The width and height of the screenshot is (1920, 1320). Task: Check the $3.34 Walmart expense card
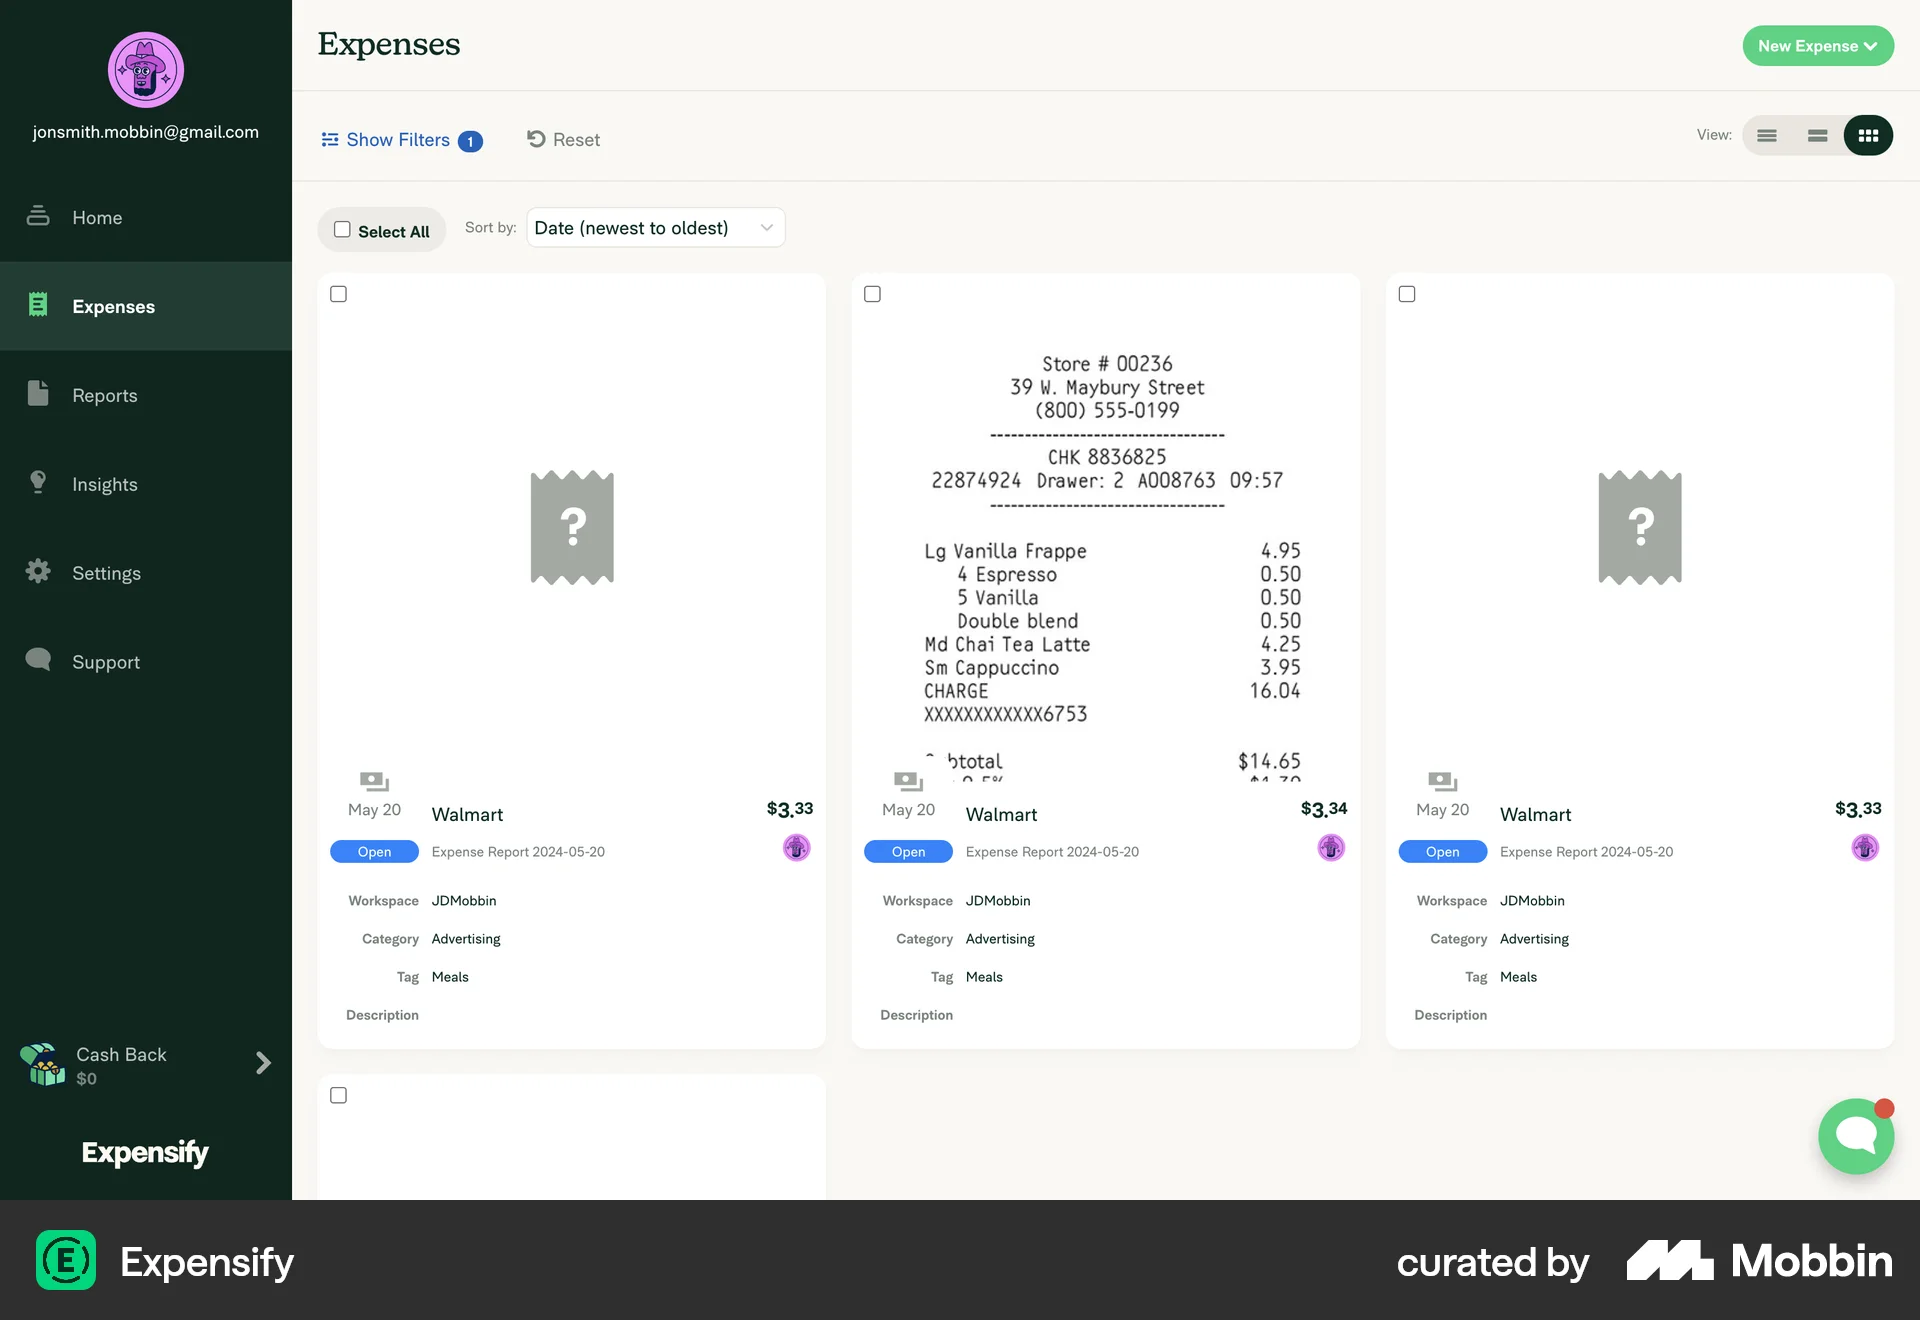click(x=872, y=293)
